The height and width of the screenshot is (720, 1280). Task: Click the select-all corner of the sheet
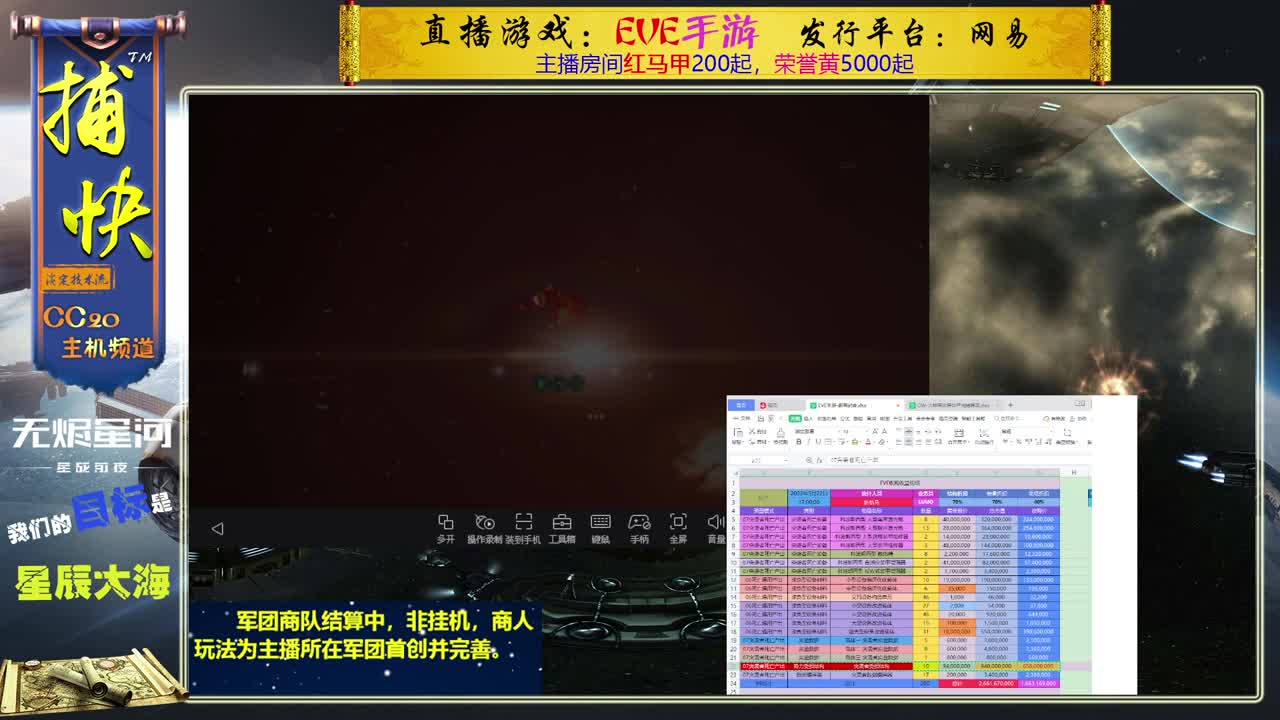pos(733,472)
